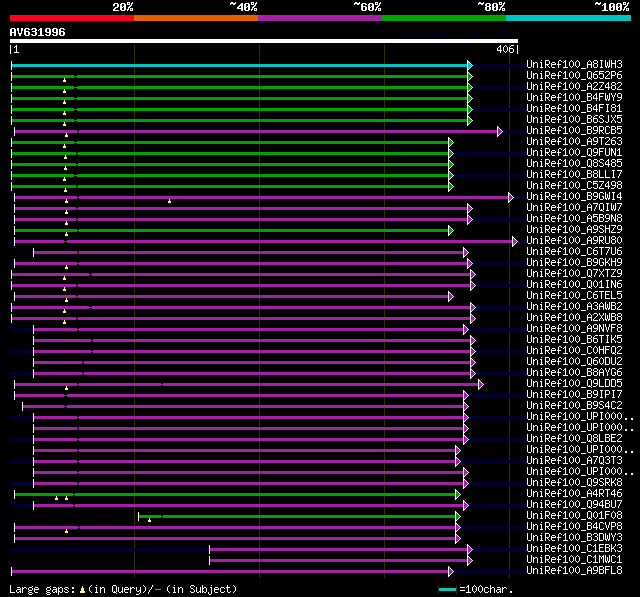
Task: Click the UniRef100_B9GKH9 label
Action: [x=574, y=263]
